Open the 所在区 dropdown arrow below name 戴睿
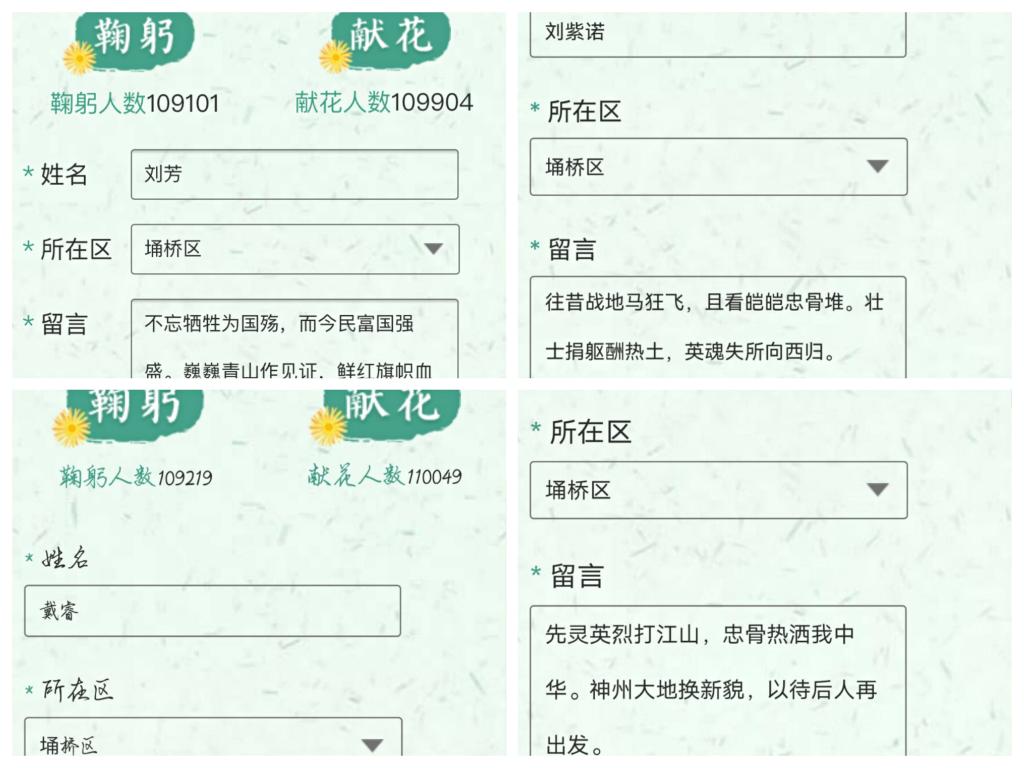The width and height of the screenshot is (1024, 768). coord(372,745)
